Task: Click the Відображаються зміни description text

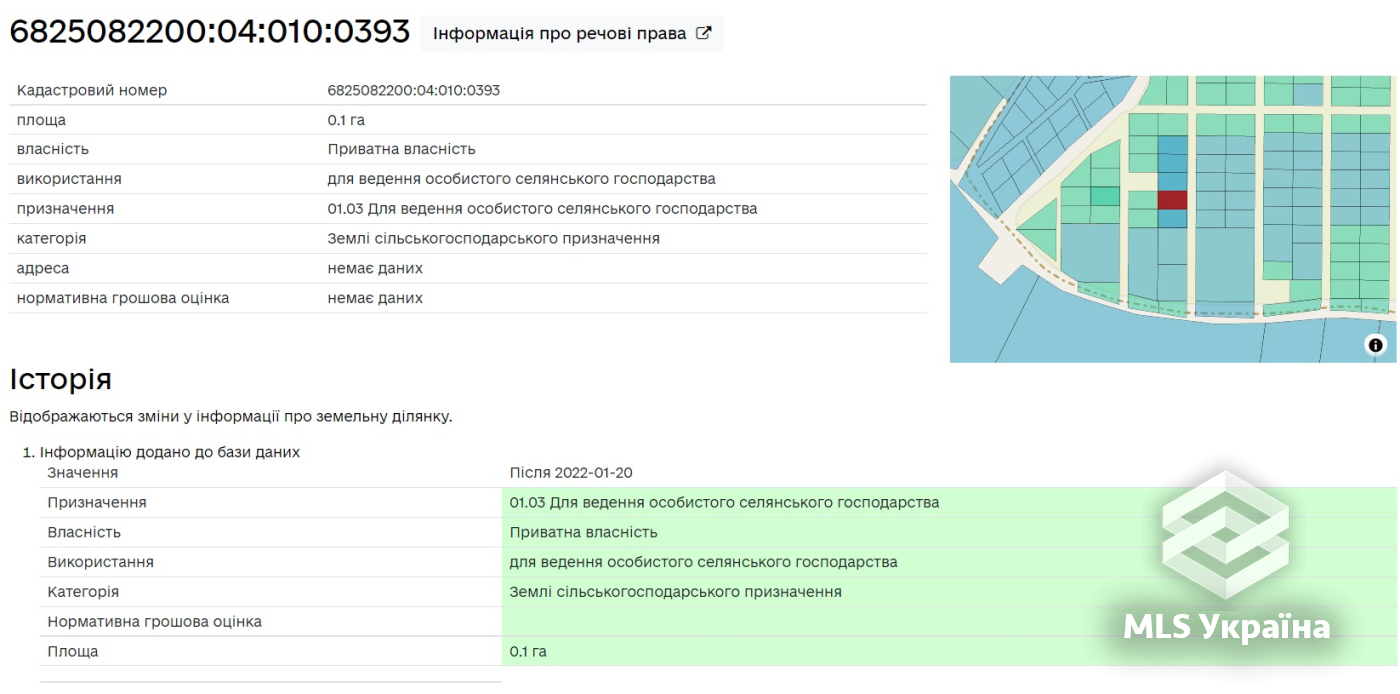Action: click(x=231, y=416)
